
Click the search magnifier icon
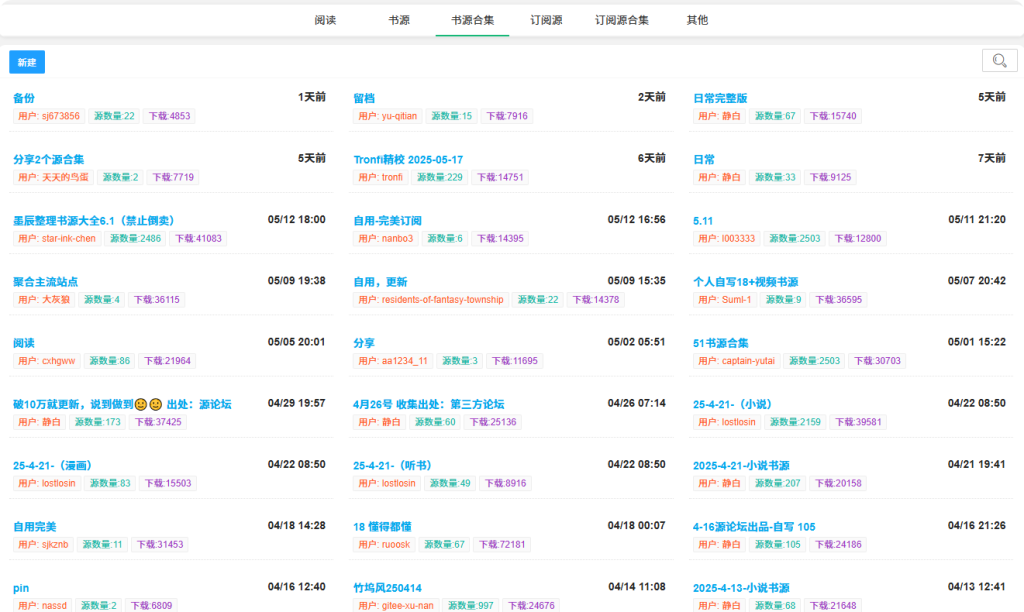pyautogui.click(x=999, y=61)
